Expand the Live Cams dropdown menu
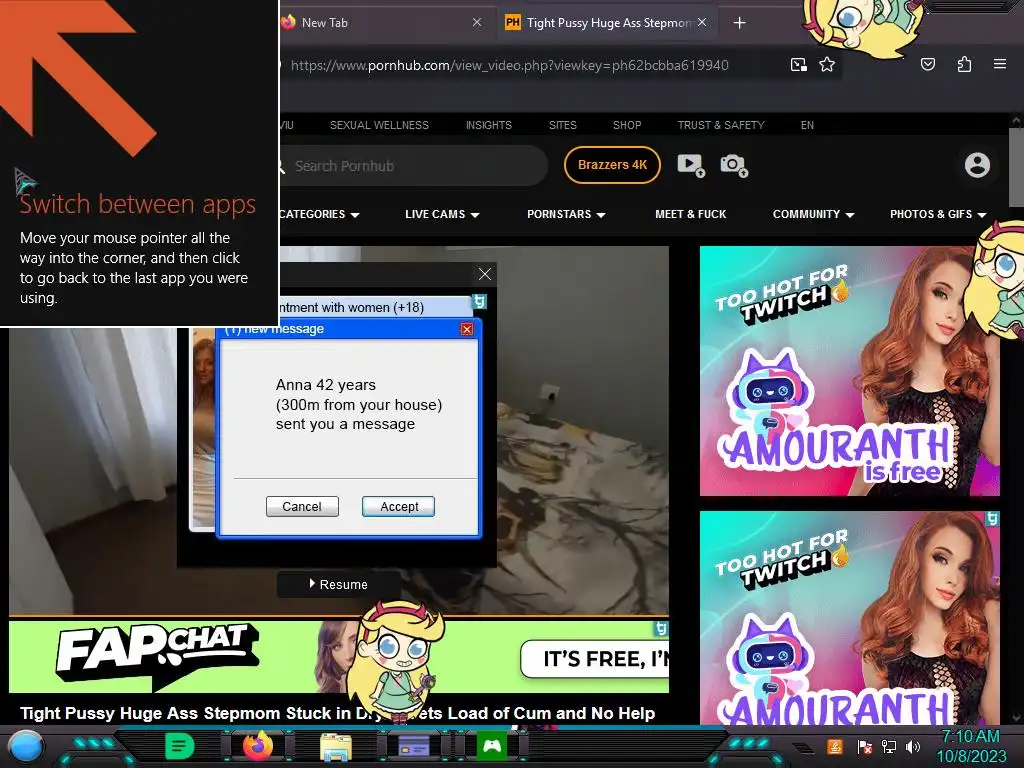Screen dimensions: 1024x768 pyautogui.click(x=442, y=214)
